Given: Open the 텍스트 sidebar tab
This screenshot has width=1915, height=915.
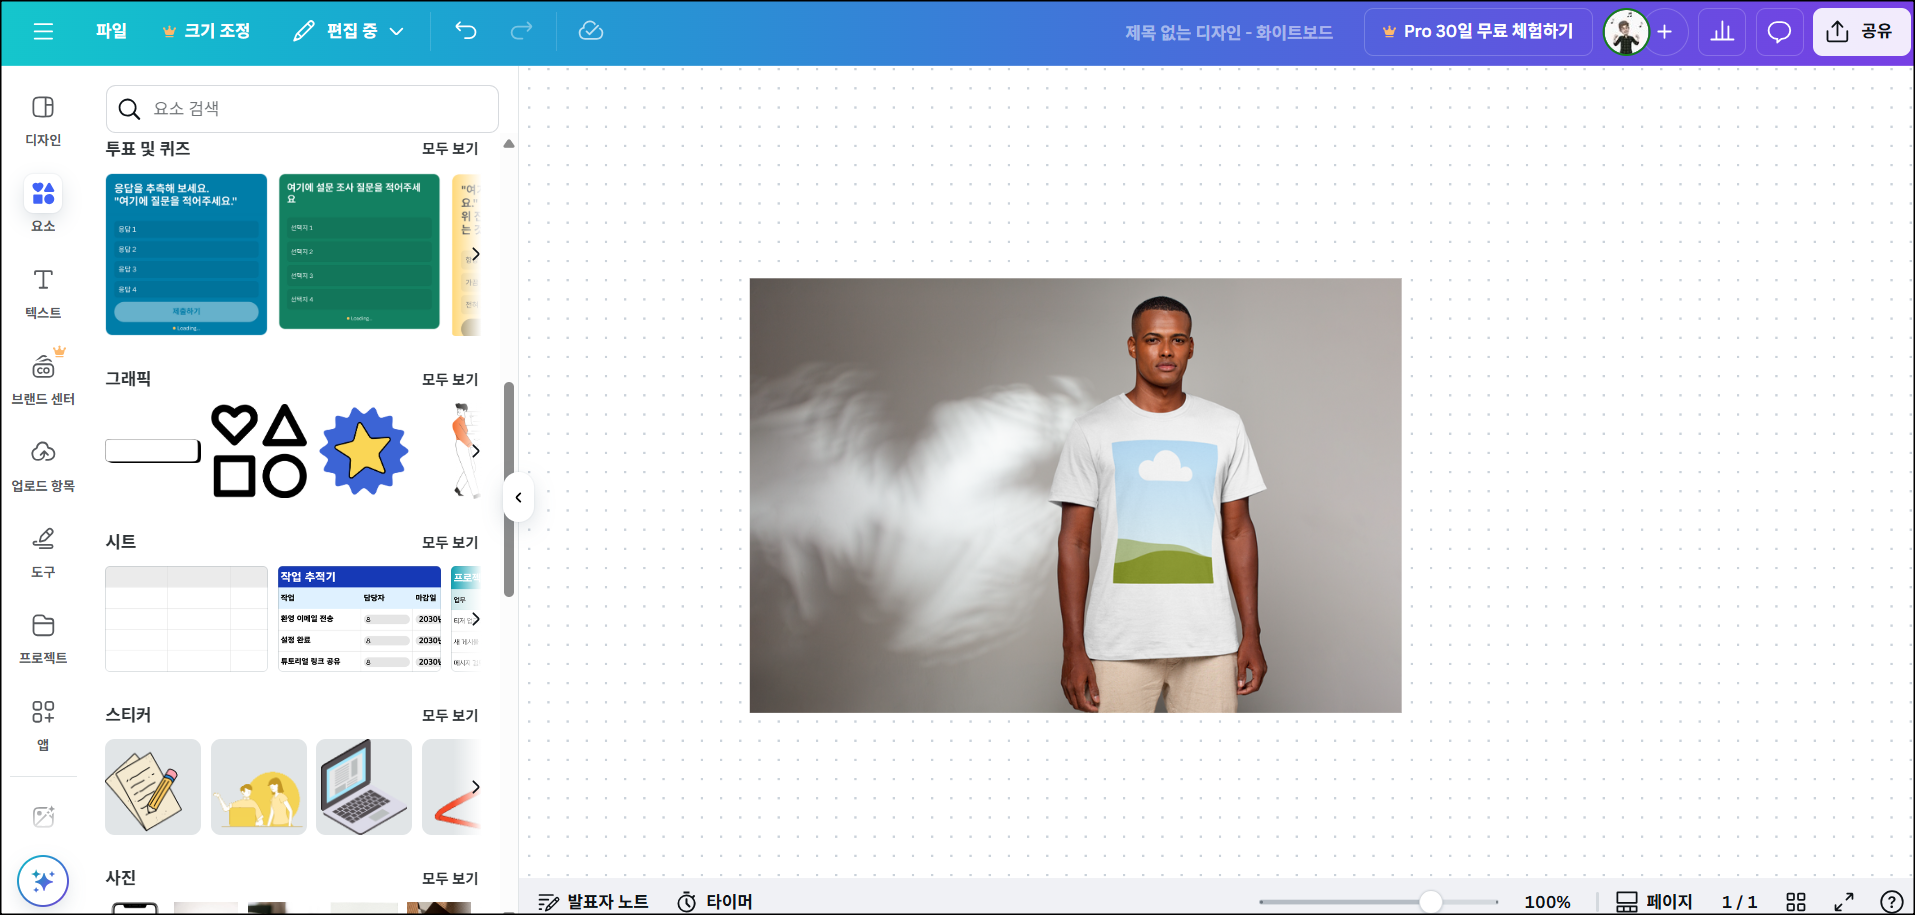Looking at the screenshot, I should click(x=43, y=293).
